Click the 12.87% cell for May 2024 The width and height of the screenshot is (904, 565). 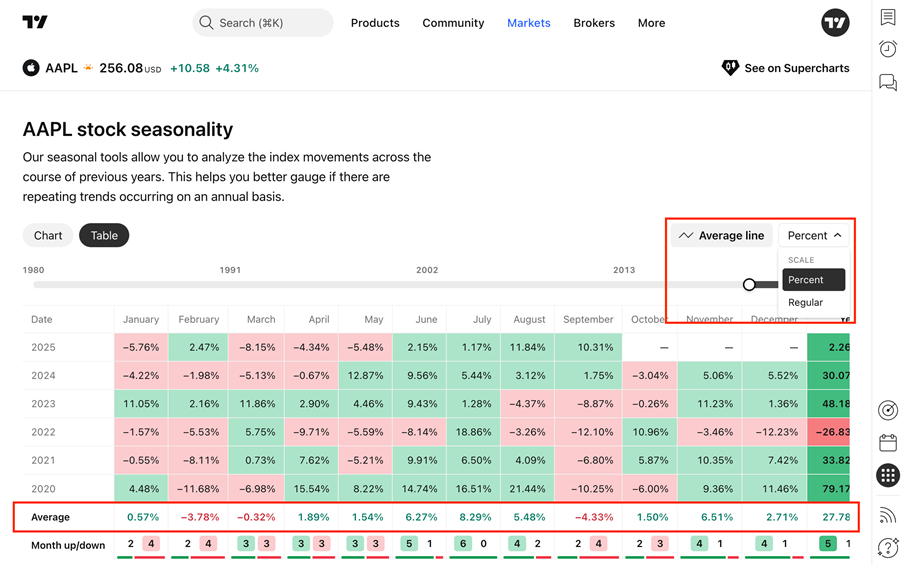coord(365,375)
